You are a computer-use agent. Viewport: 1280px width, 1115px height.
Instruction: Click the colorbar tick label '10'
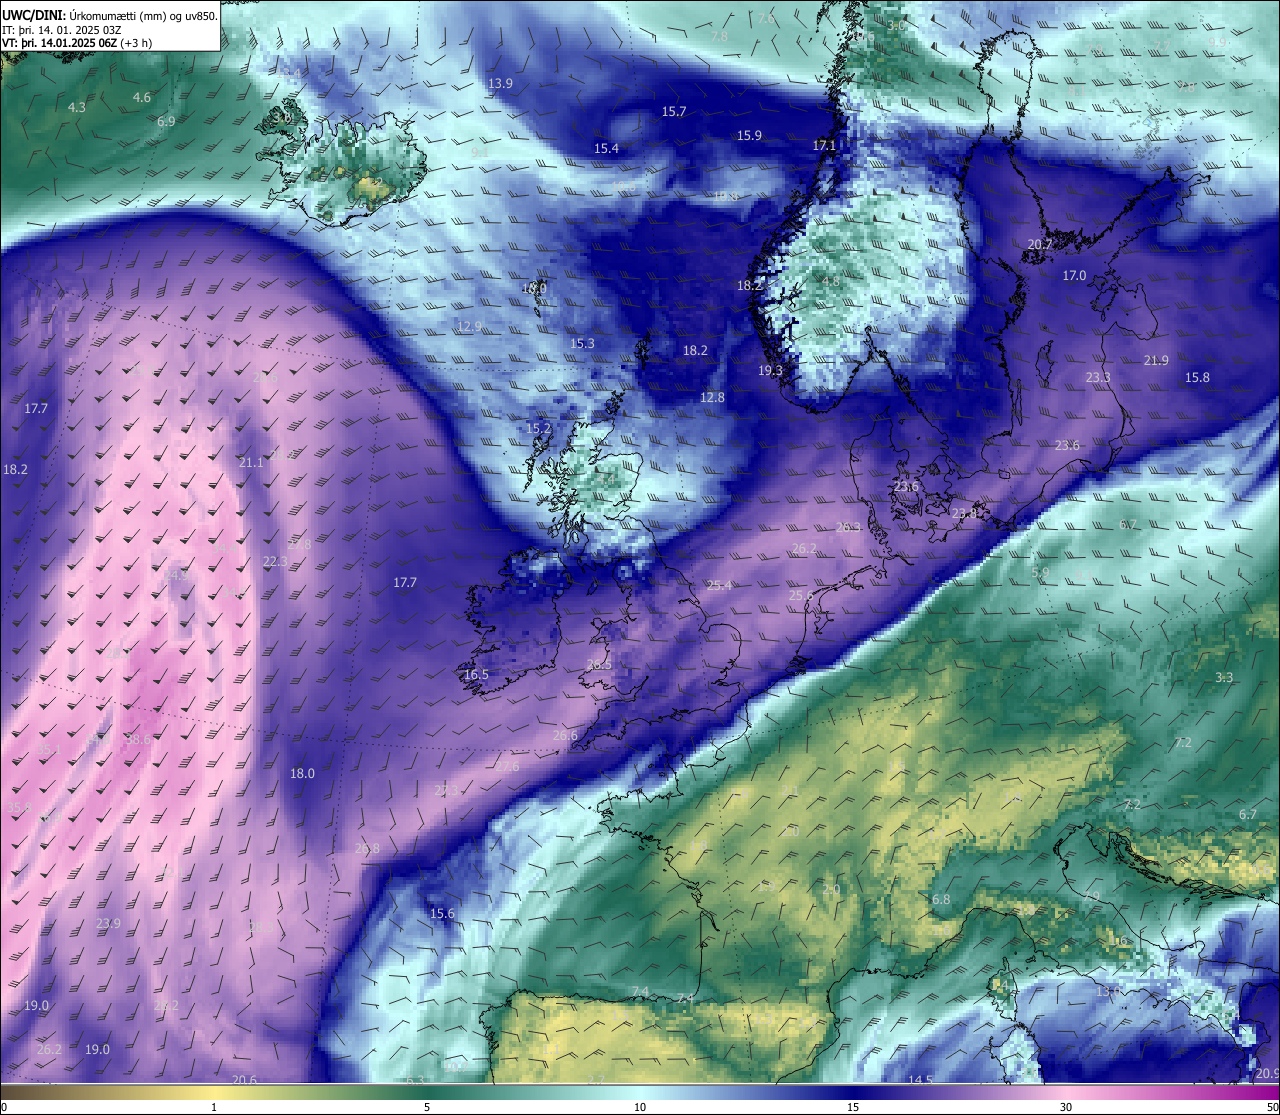pos(640,1106)
